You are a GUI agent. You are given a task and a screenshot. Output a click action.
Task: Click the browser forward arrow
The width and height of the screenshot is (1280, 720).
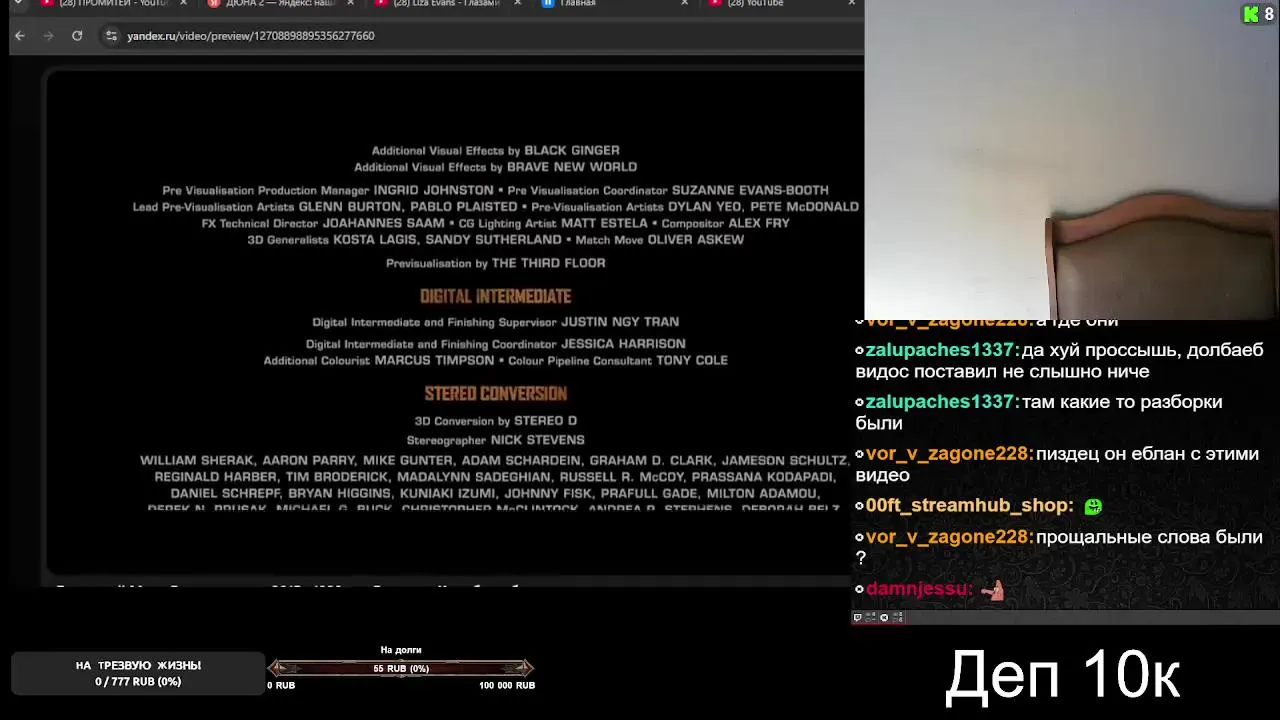(x=48, y=35)
